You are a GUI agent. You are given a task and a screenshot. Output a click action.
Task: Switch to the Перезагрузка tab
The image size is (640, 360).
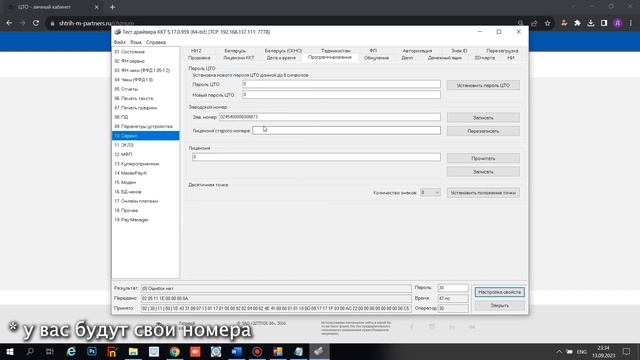(502, 51)
